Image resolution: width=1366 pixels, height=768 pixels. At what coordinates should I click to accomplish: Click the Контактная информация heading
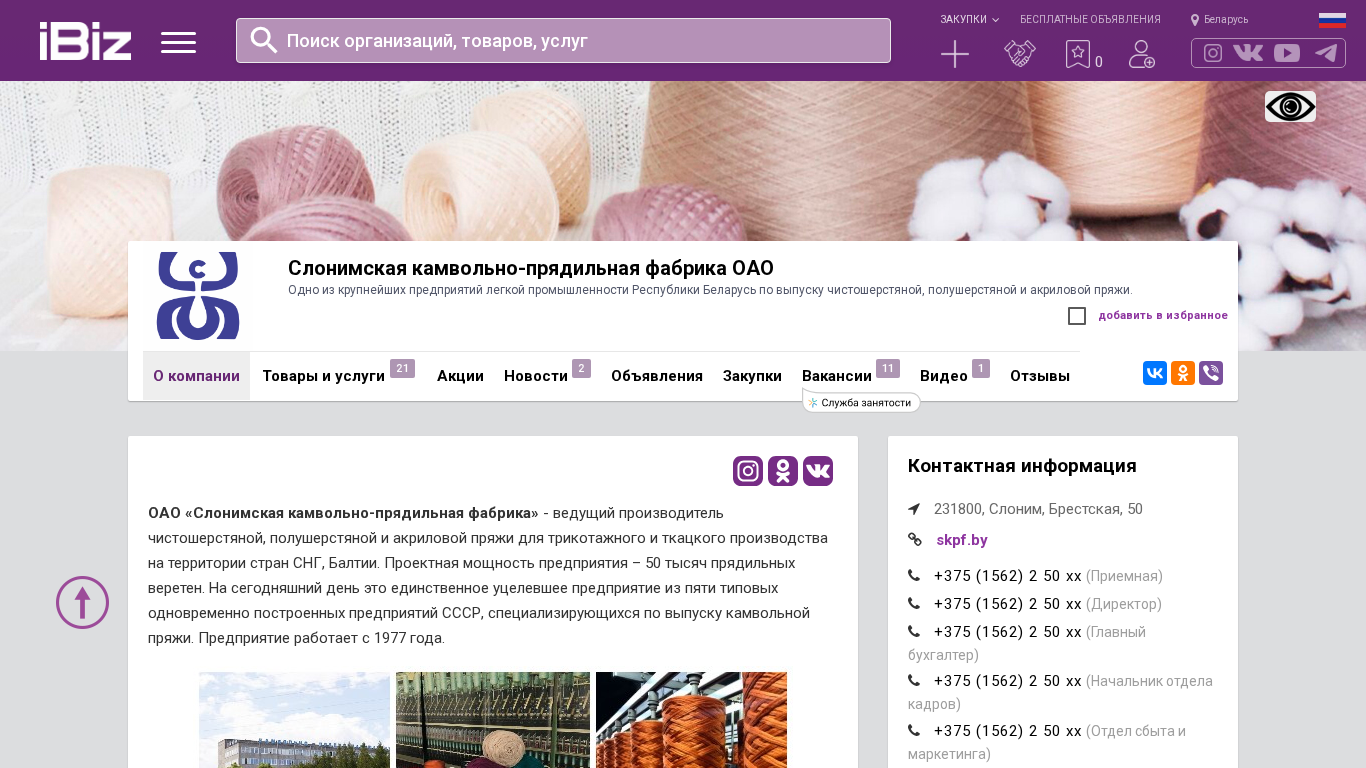1022,466
